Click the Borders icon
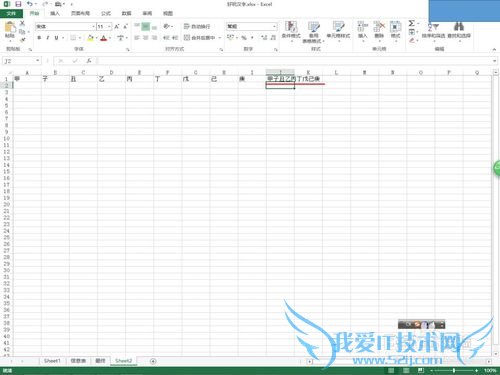This screenshot has height=375, width=500. [73, 38]
